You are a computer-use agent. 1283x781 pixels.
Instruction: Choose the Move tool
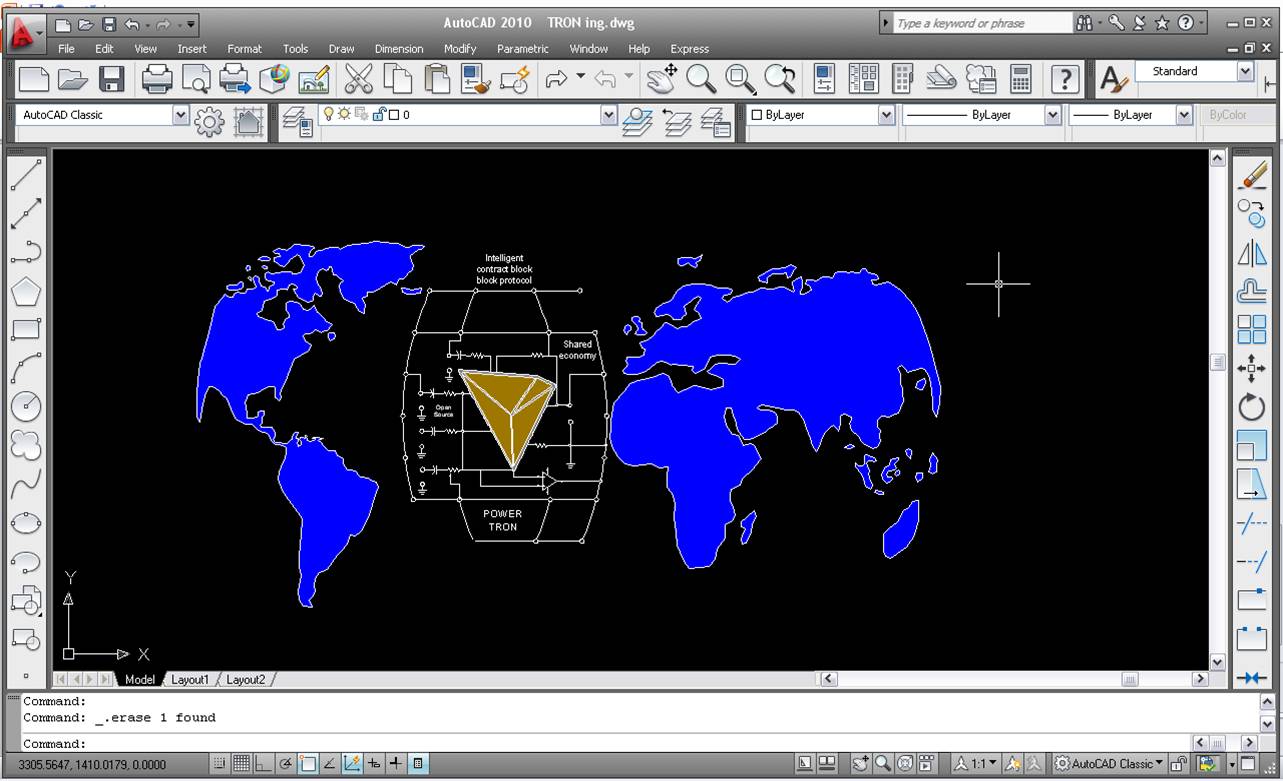1252,368
